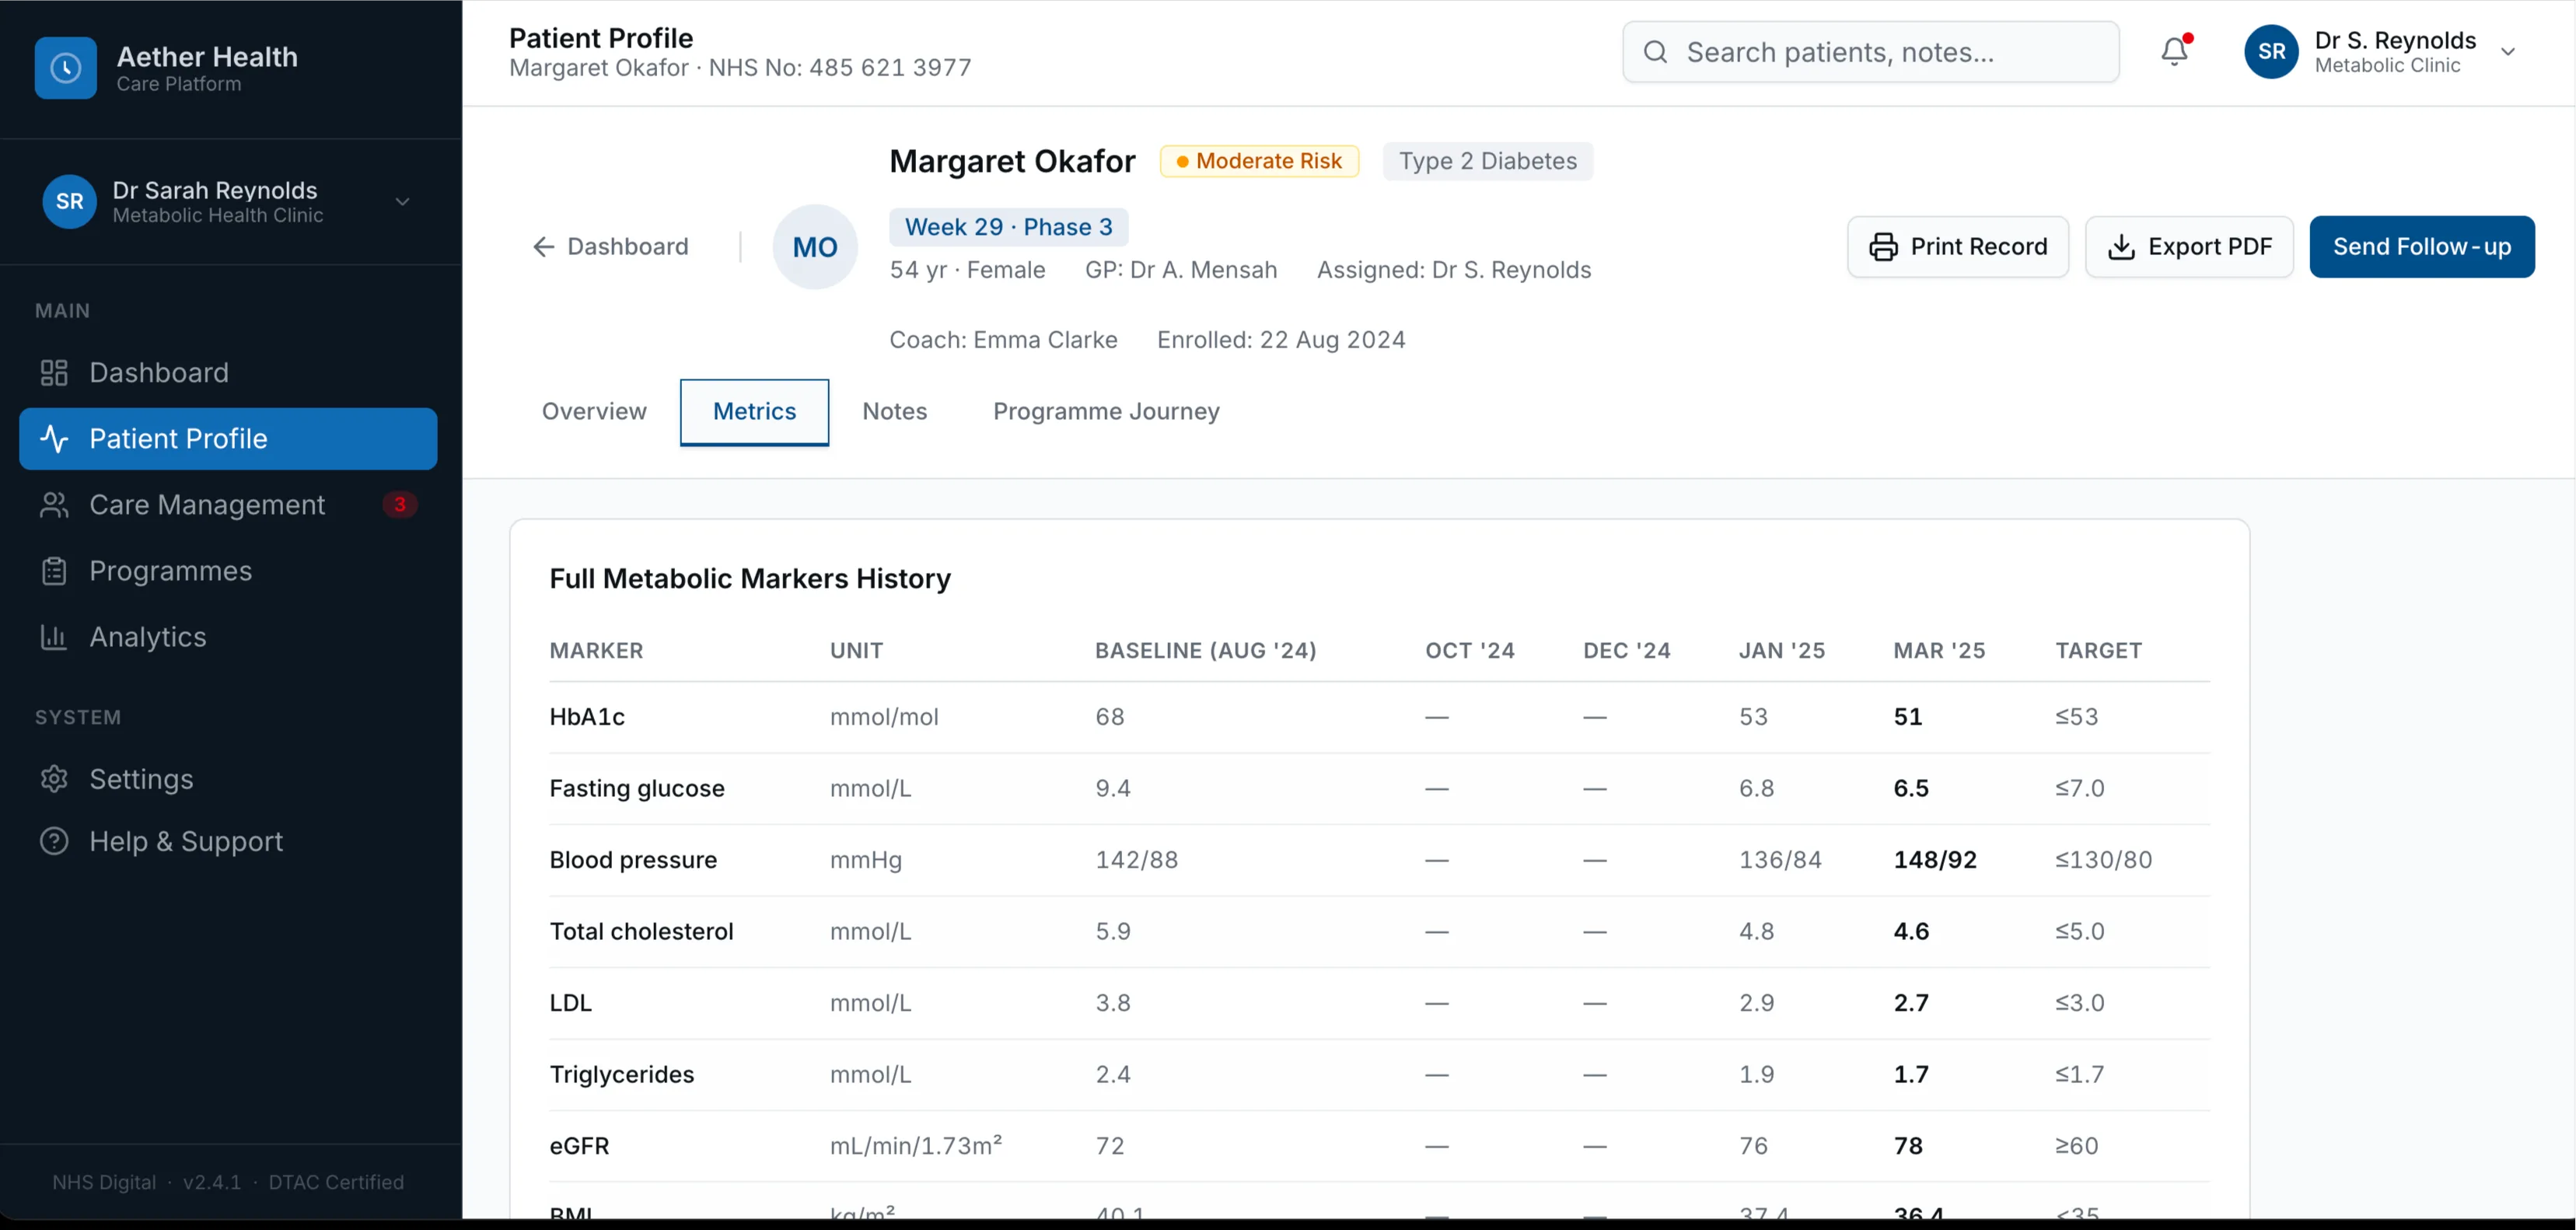This screenshot has width=2576, height=1230.
Task: Open Care Management in sidebar
Action: [207, 505]
